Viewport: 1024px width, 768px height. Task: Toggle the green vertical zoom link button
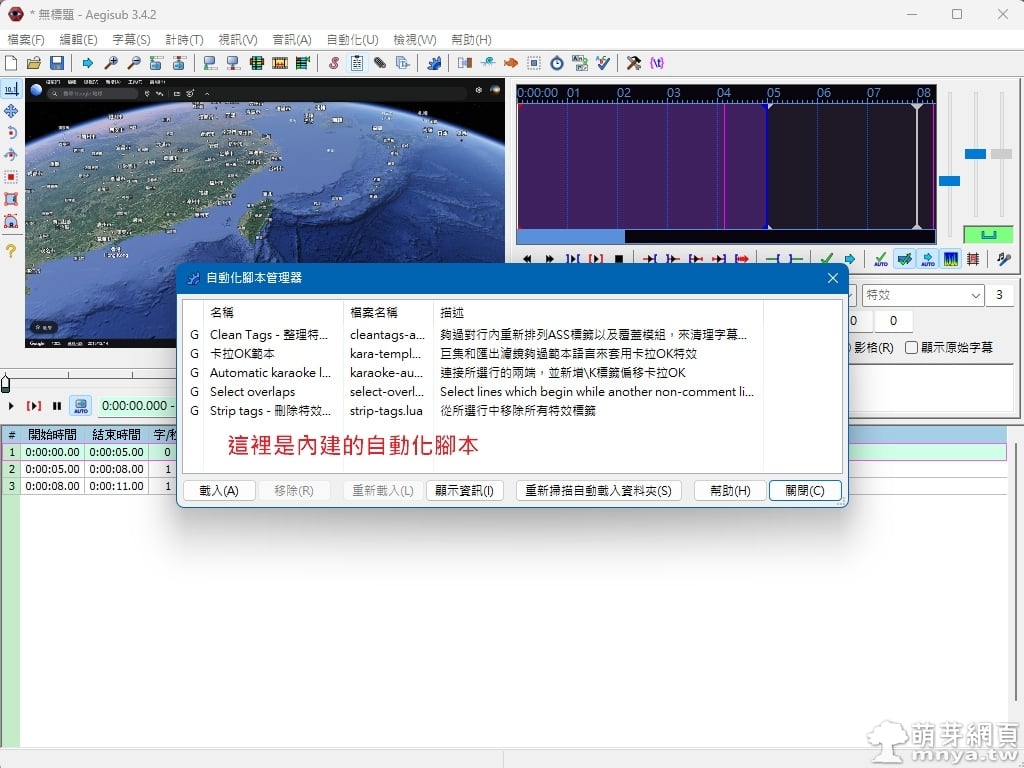tap(988, 235)
